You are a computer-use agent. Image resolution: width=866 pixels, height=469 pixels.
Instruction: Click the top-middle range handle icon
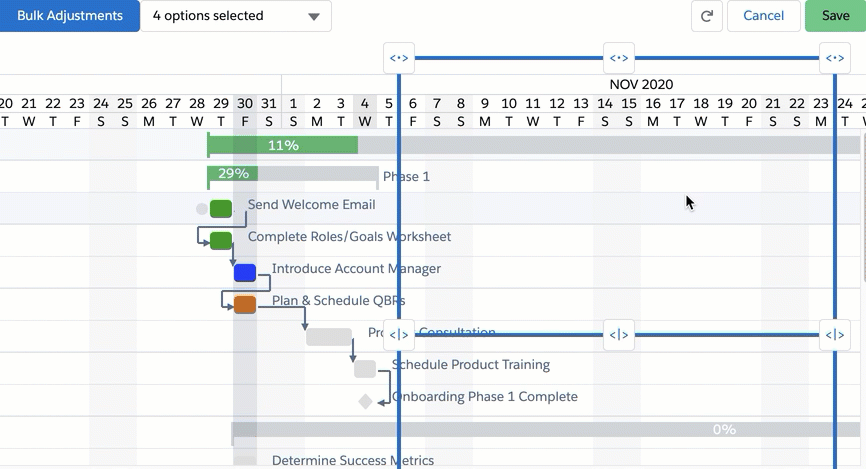point(619,58)
